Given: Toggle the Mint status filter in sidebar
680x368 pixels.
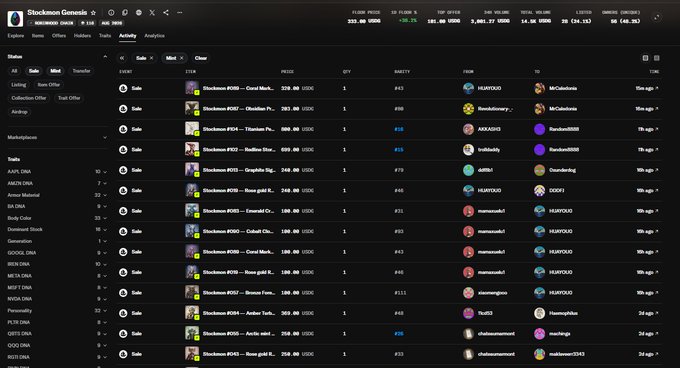Looking at the screenshot, I should [x=56, y=71].
